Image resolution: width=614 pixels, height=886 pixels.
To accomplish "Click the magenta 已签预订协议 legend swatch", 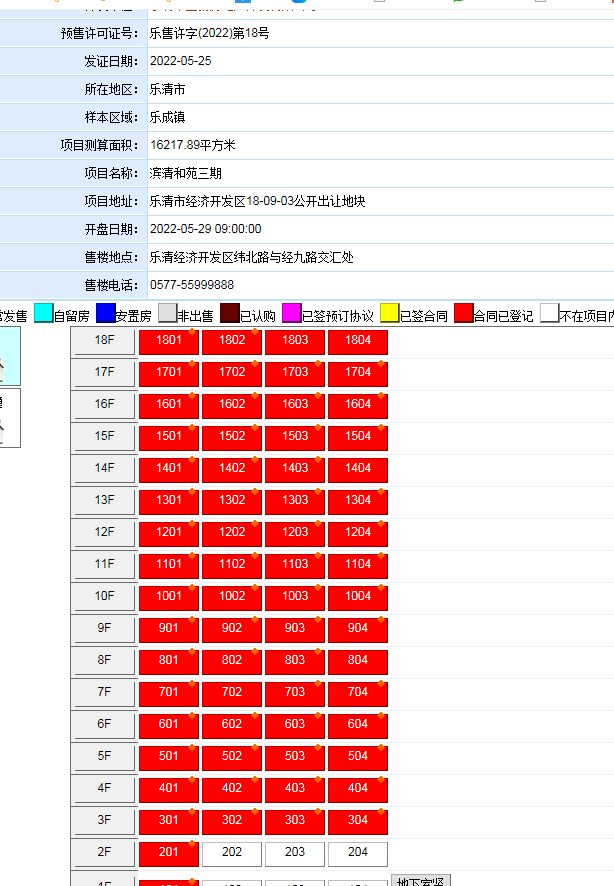I will click(292, 313).
